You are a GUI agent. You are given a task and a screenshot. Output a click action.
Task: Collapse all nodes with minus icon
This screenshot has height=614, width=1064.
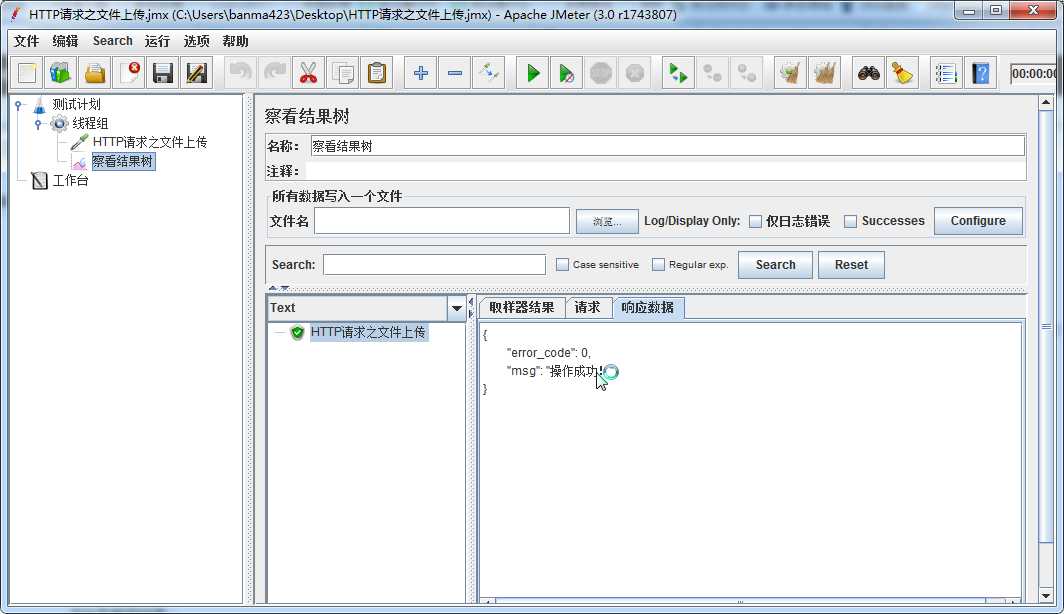click(455, 73)
